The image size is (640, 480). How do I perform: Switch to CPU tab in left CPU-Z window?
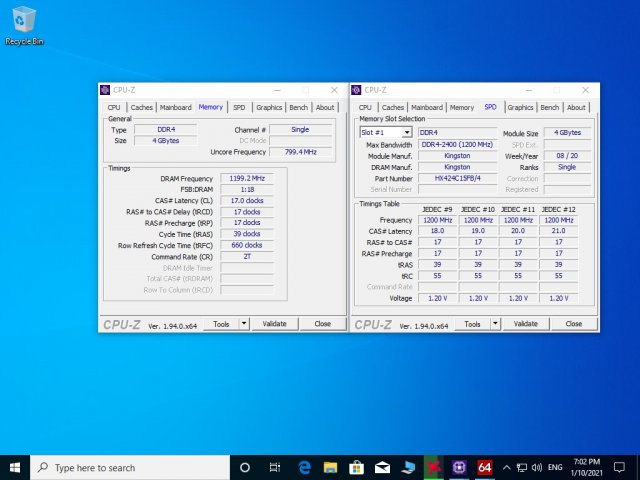tap(114, 107)
